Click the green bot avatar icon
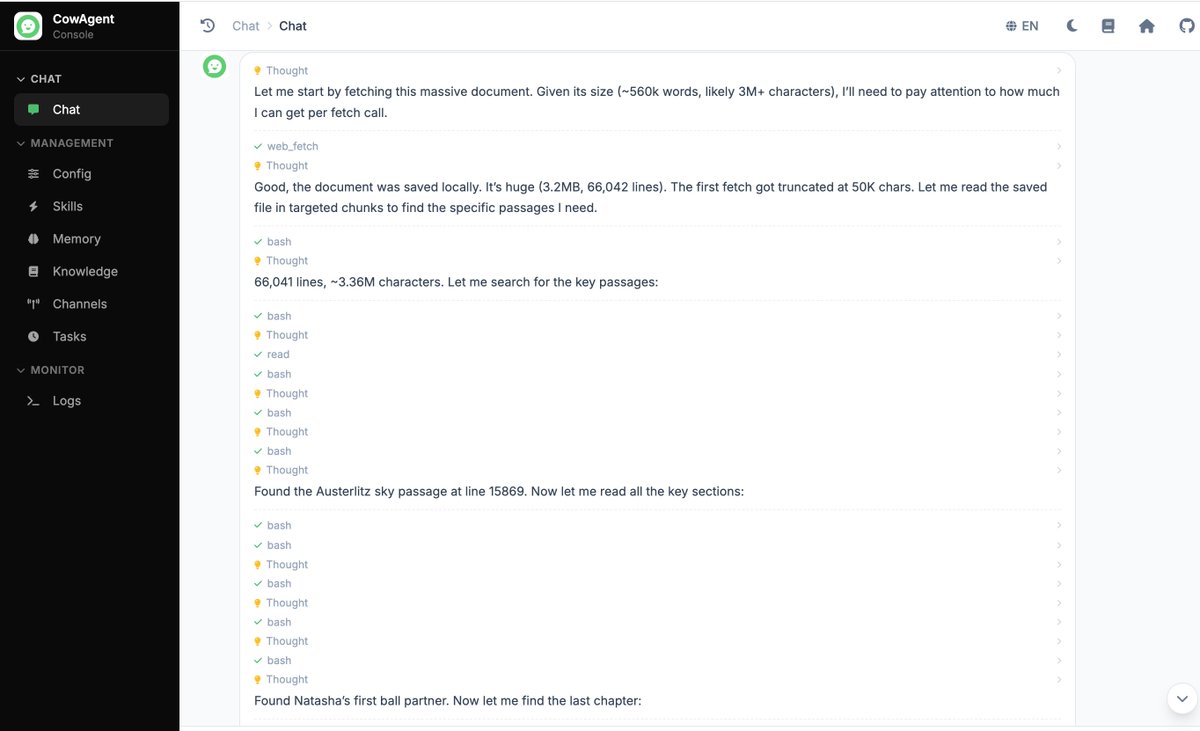Image resolution: width=1200 pixels, height=731 pixels. pos(215,66)
